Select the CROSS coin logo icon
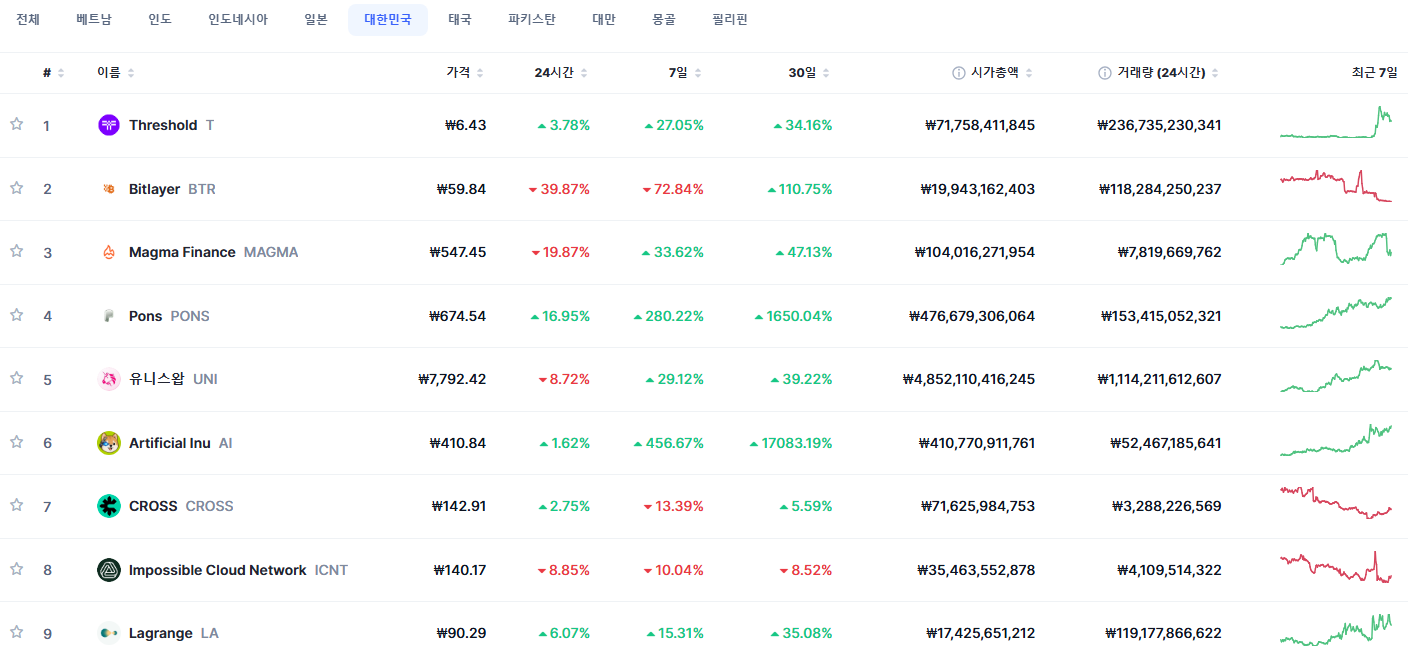 [109, 506]
